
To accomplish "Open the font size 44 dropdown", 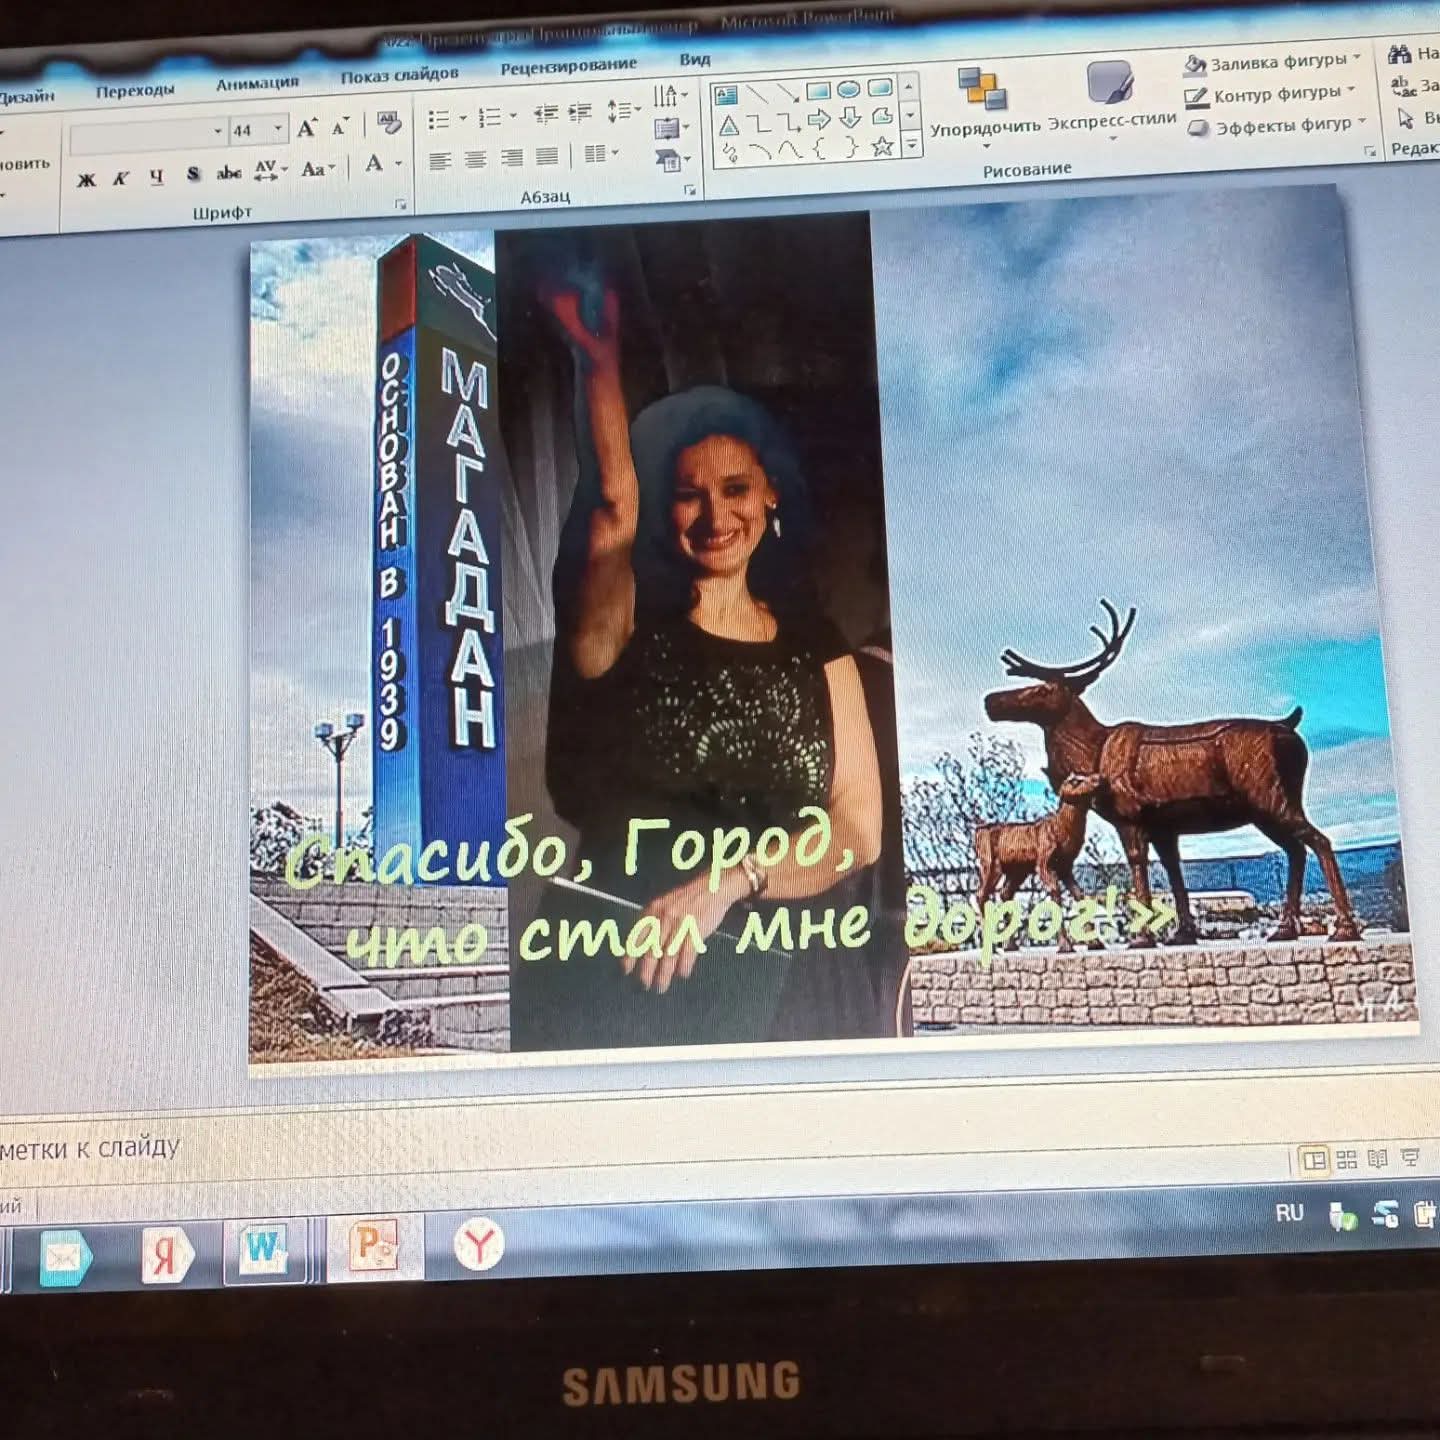I will coord(278,129).
